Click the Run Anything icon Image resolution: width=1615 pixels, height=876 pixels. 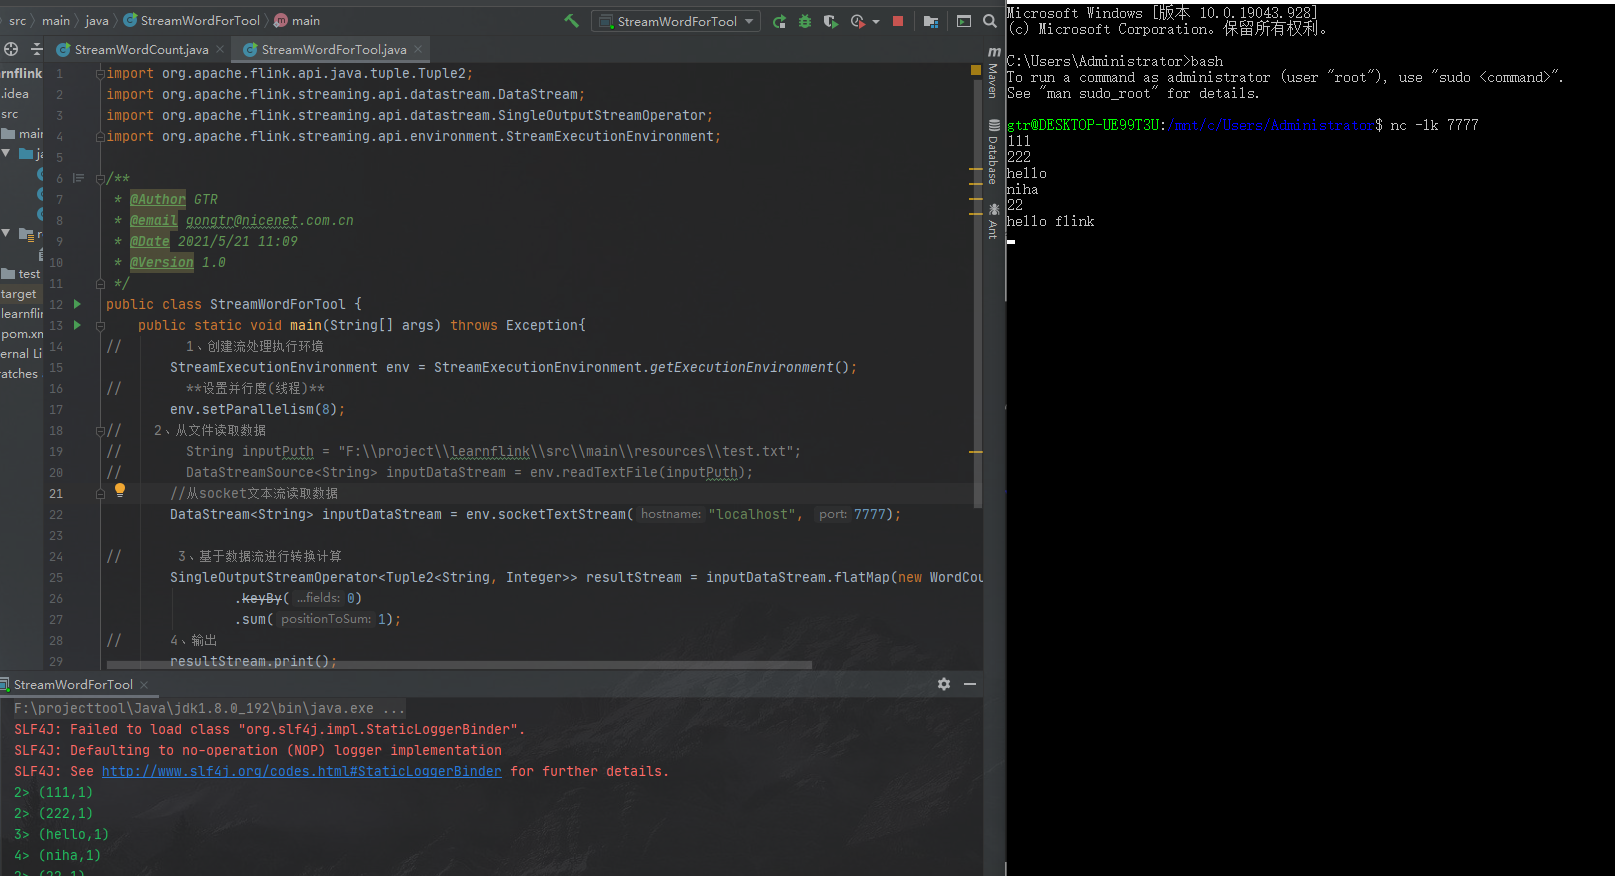pyautogui.click(x=964, y=21)
